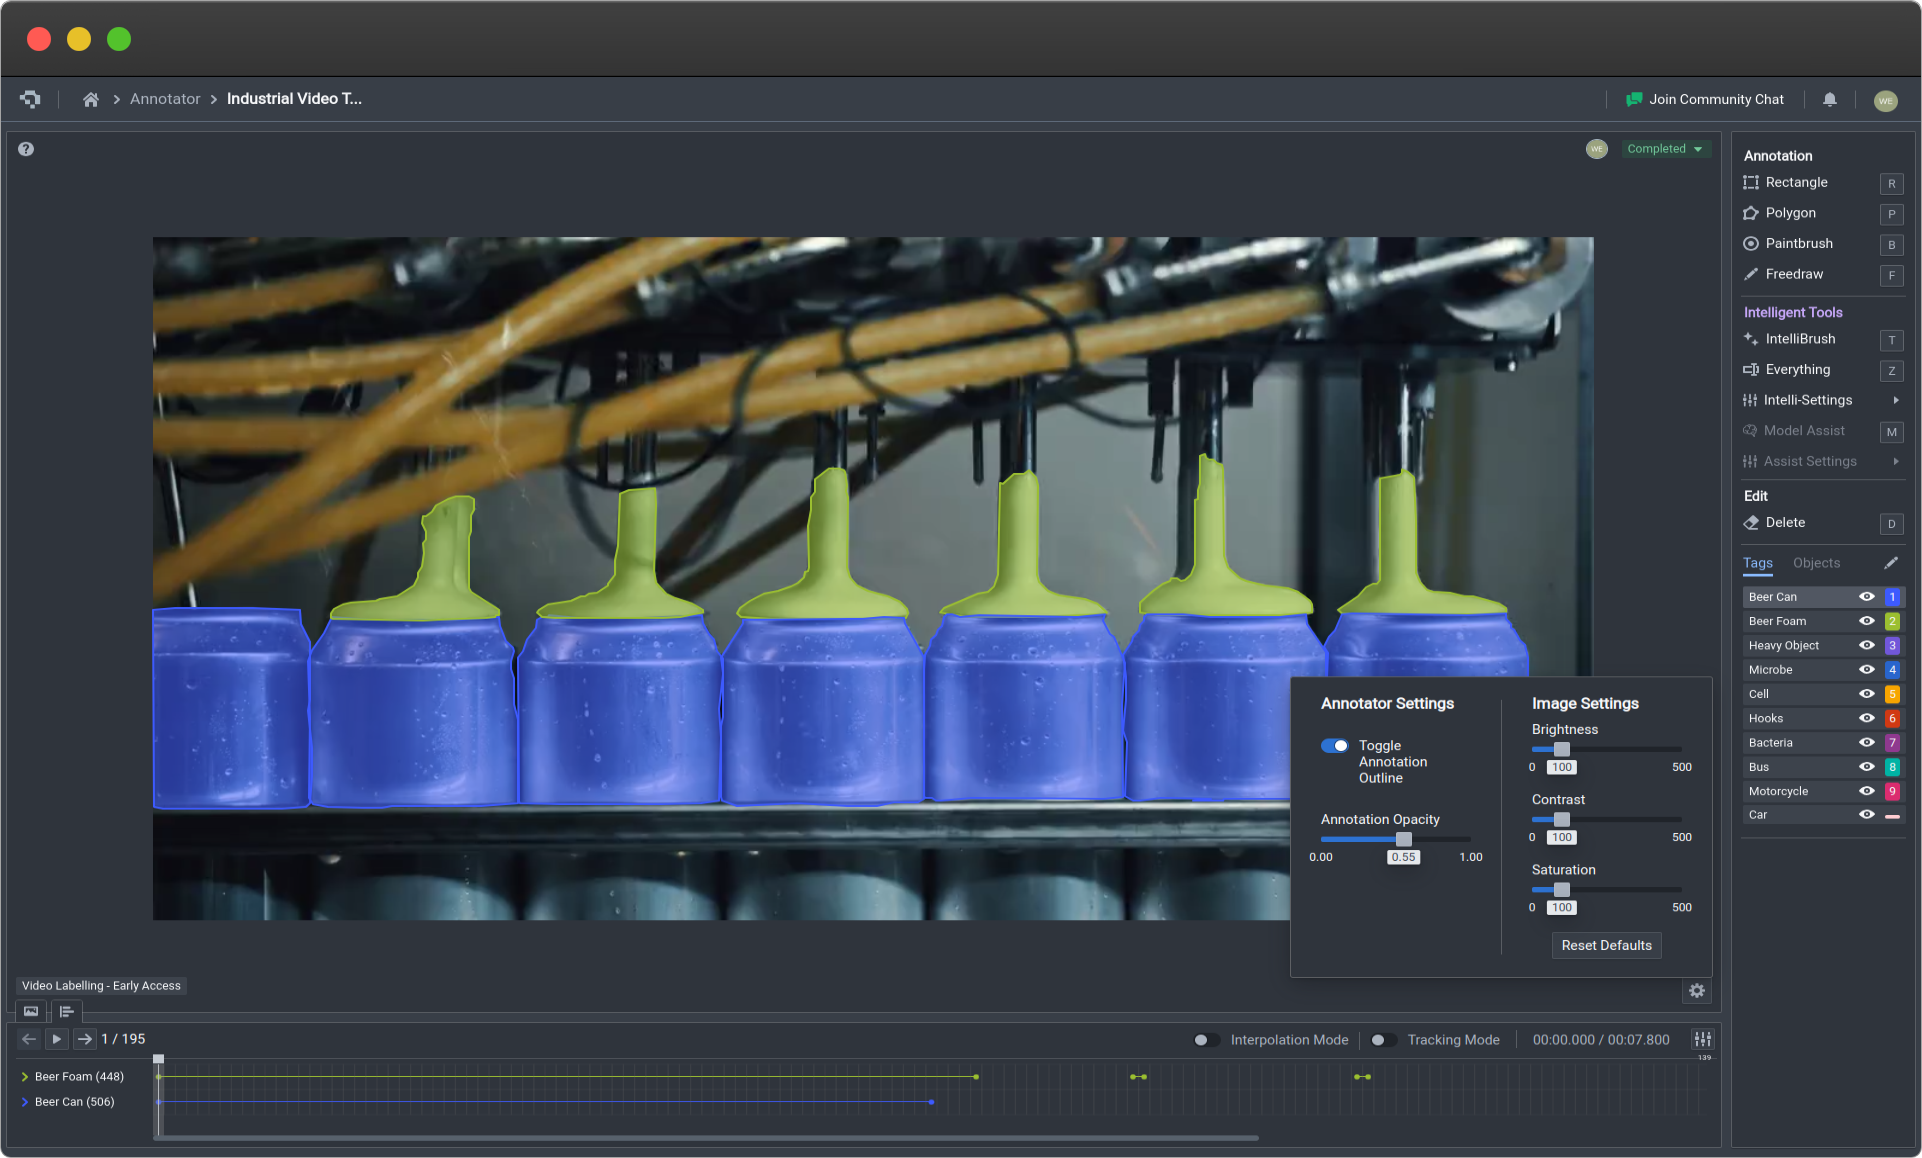Click Reset Defaults in Image Settings
The width and height of the screenshot is (1922, 1158).
point(1606,945)
